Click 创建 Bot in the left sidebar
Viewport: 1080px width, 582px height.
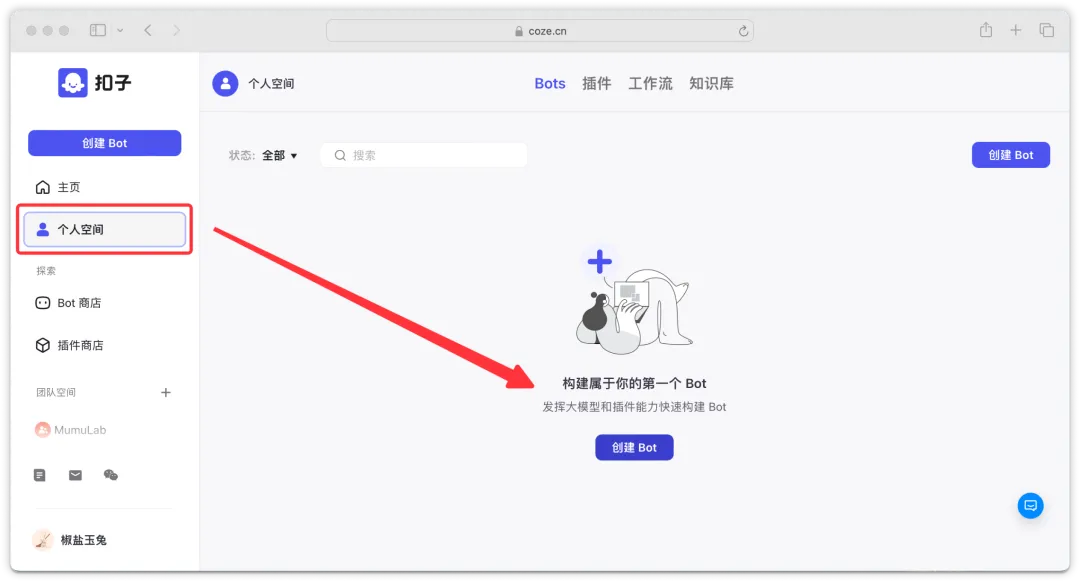click(105, 143)
